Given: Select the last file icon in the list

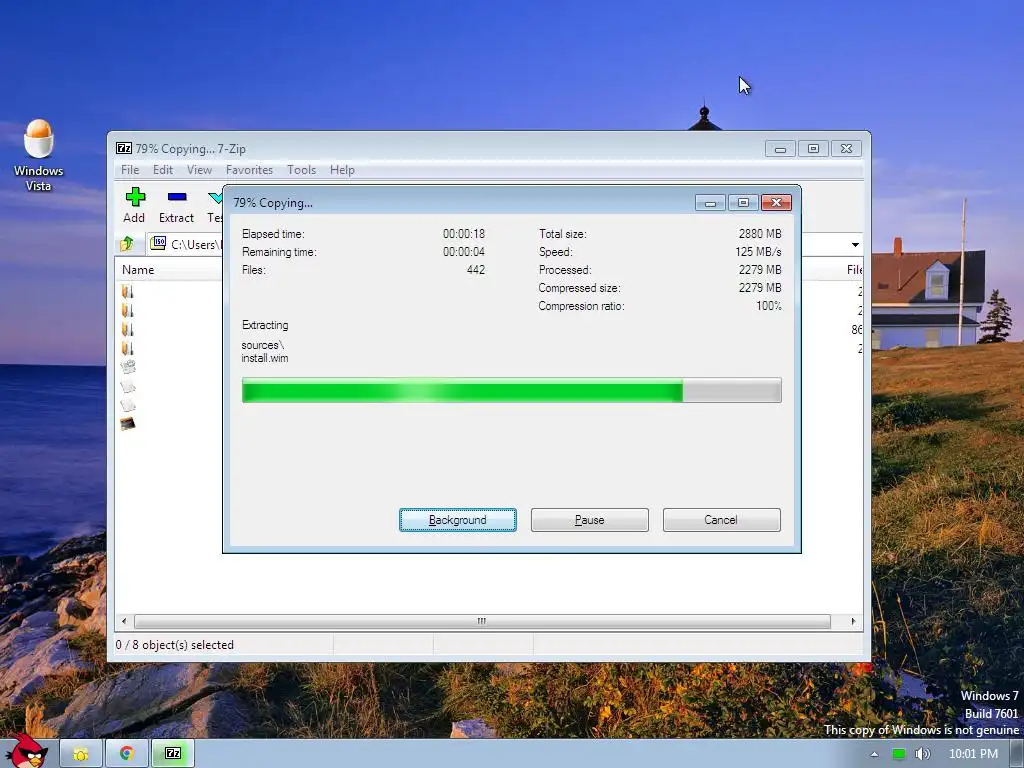Looking at the screenshot, I should pyautogui.click(x=128, y=424).
